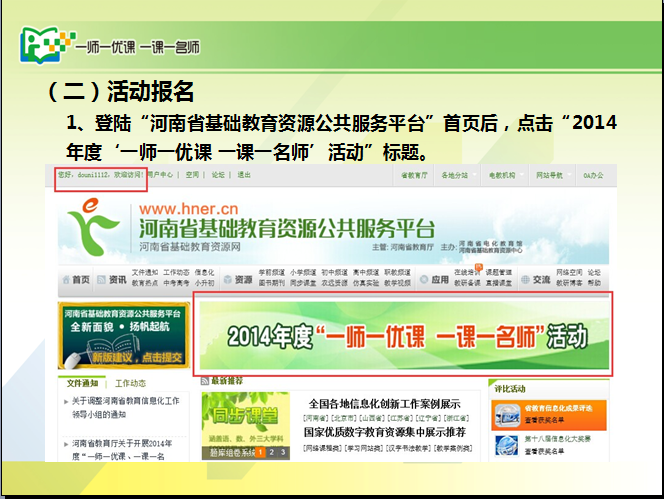Open 学前频道 resource channel

pos(272,272)
